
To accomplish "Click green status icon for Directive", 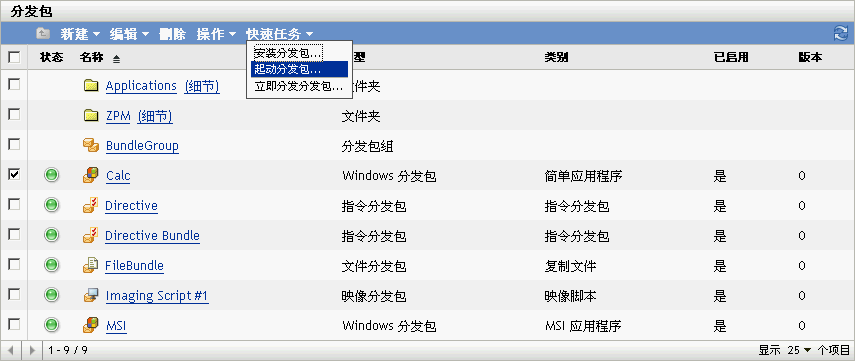I will pos(51,205).
